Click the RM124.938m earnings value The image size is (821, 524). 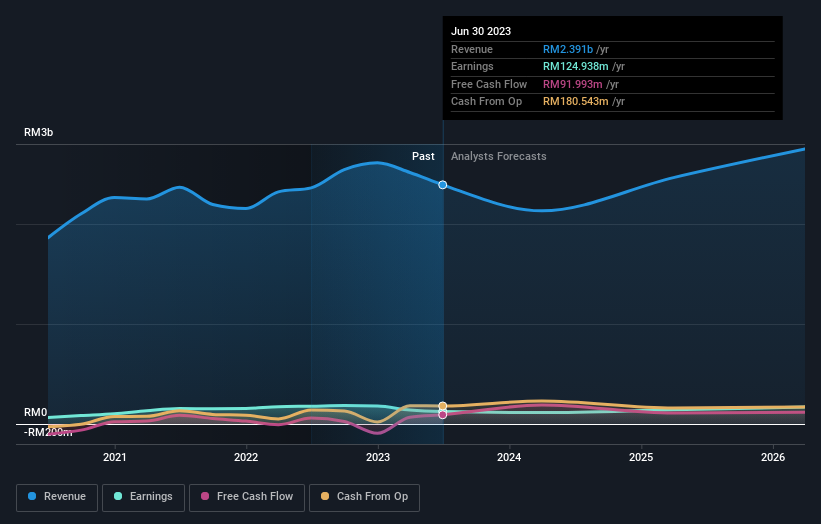[575, 66]
